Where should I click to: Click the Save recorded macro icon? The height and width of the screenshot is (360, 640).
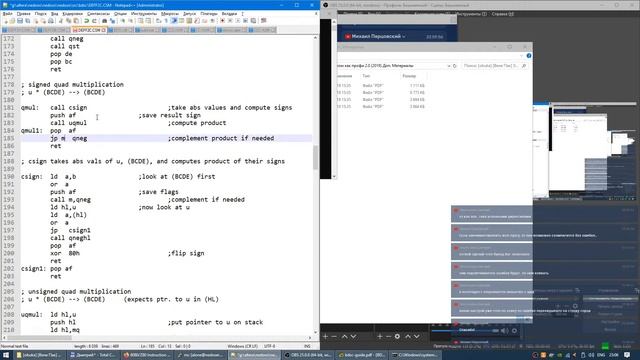click(x=253, y=20)
